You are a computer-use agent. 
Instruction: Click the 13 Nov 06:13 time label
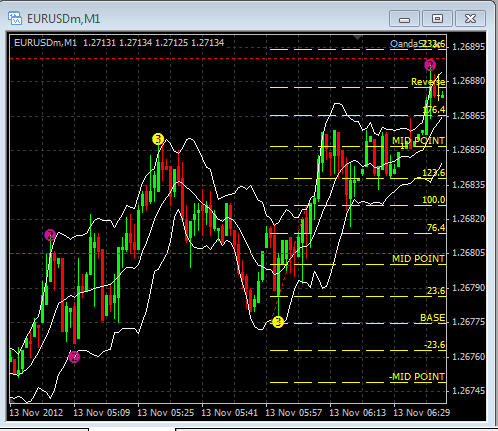coord(357,413)
